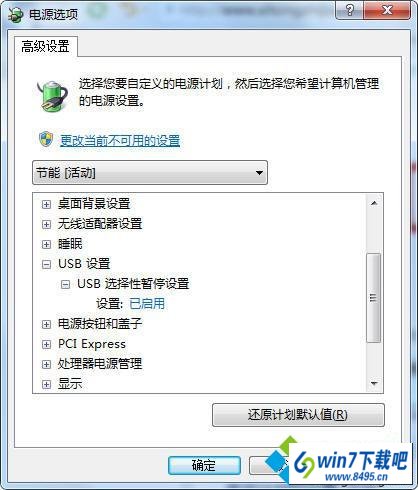Expand the 睡眠 settings node

pos(46,244)
